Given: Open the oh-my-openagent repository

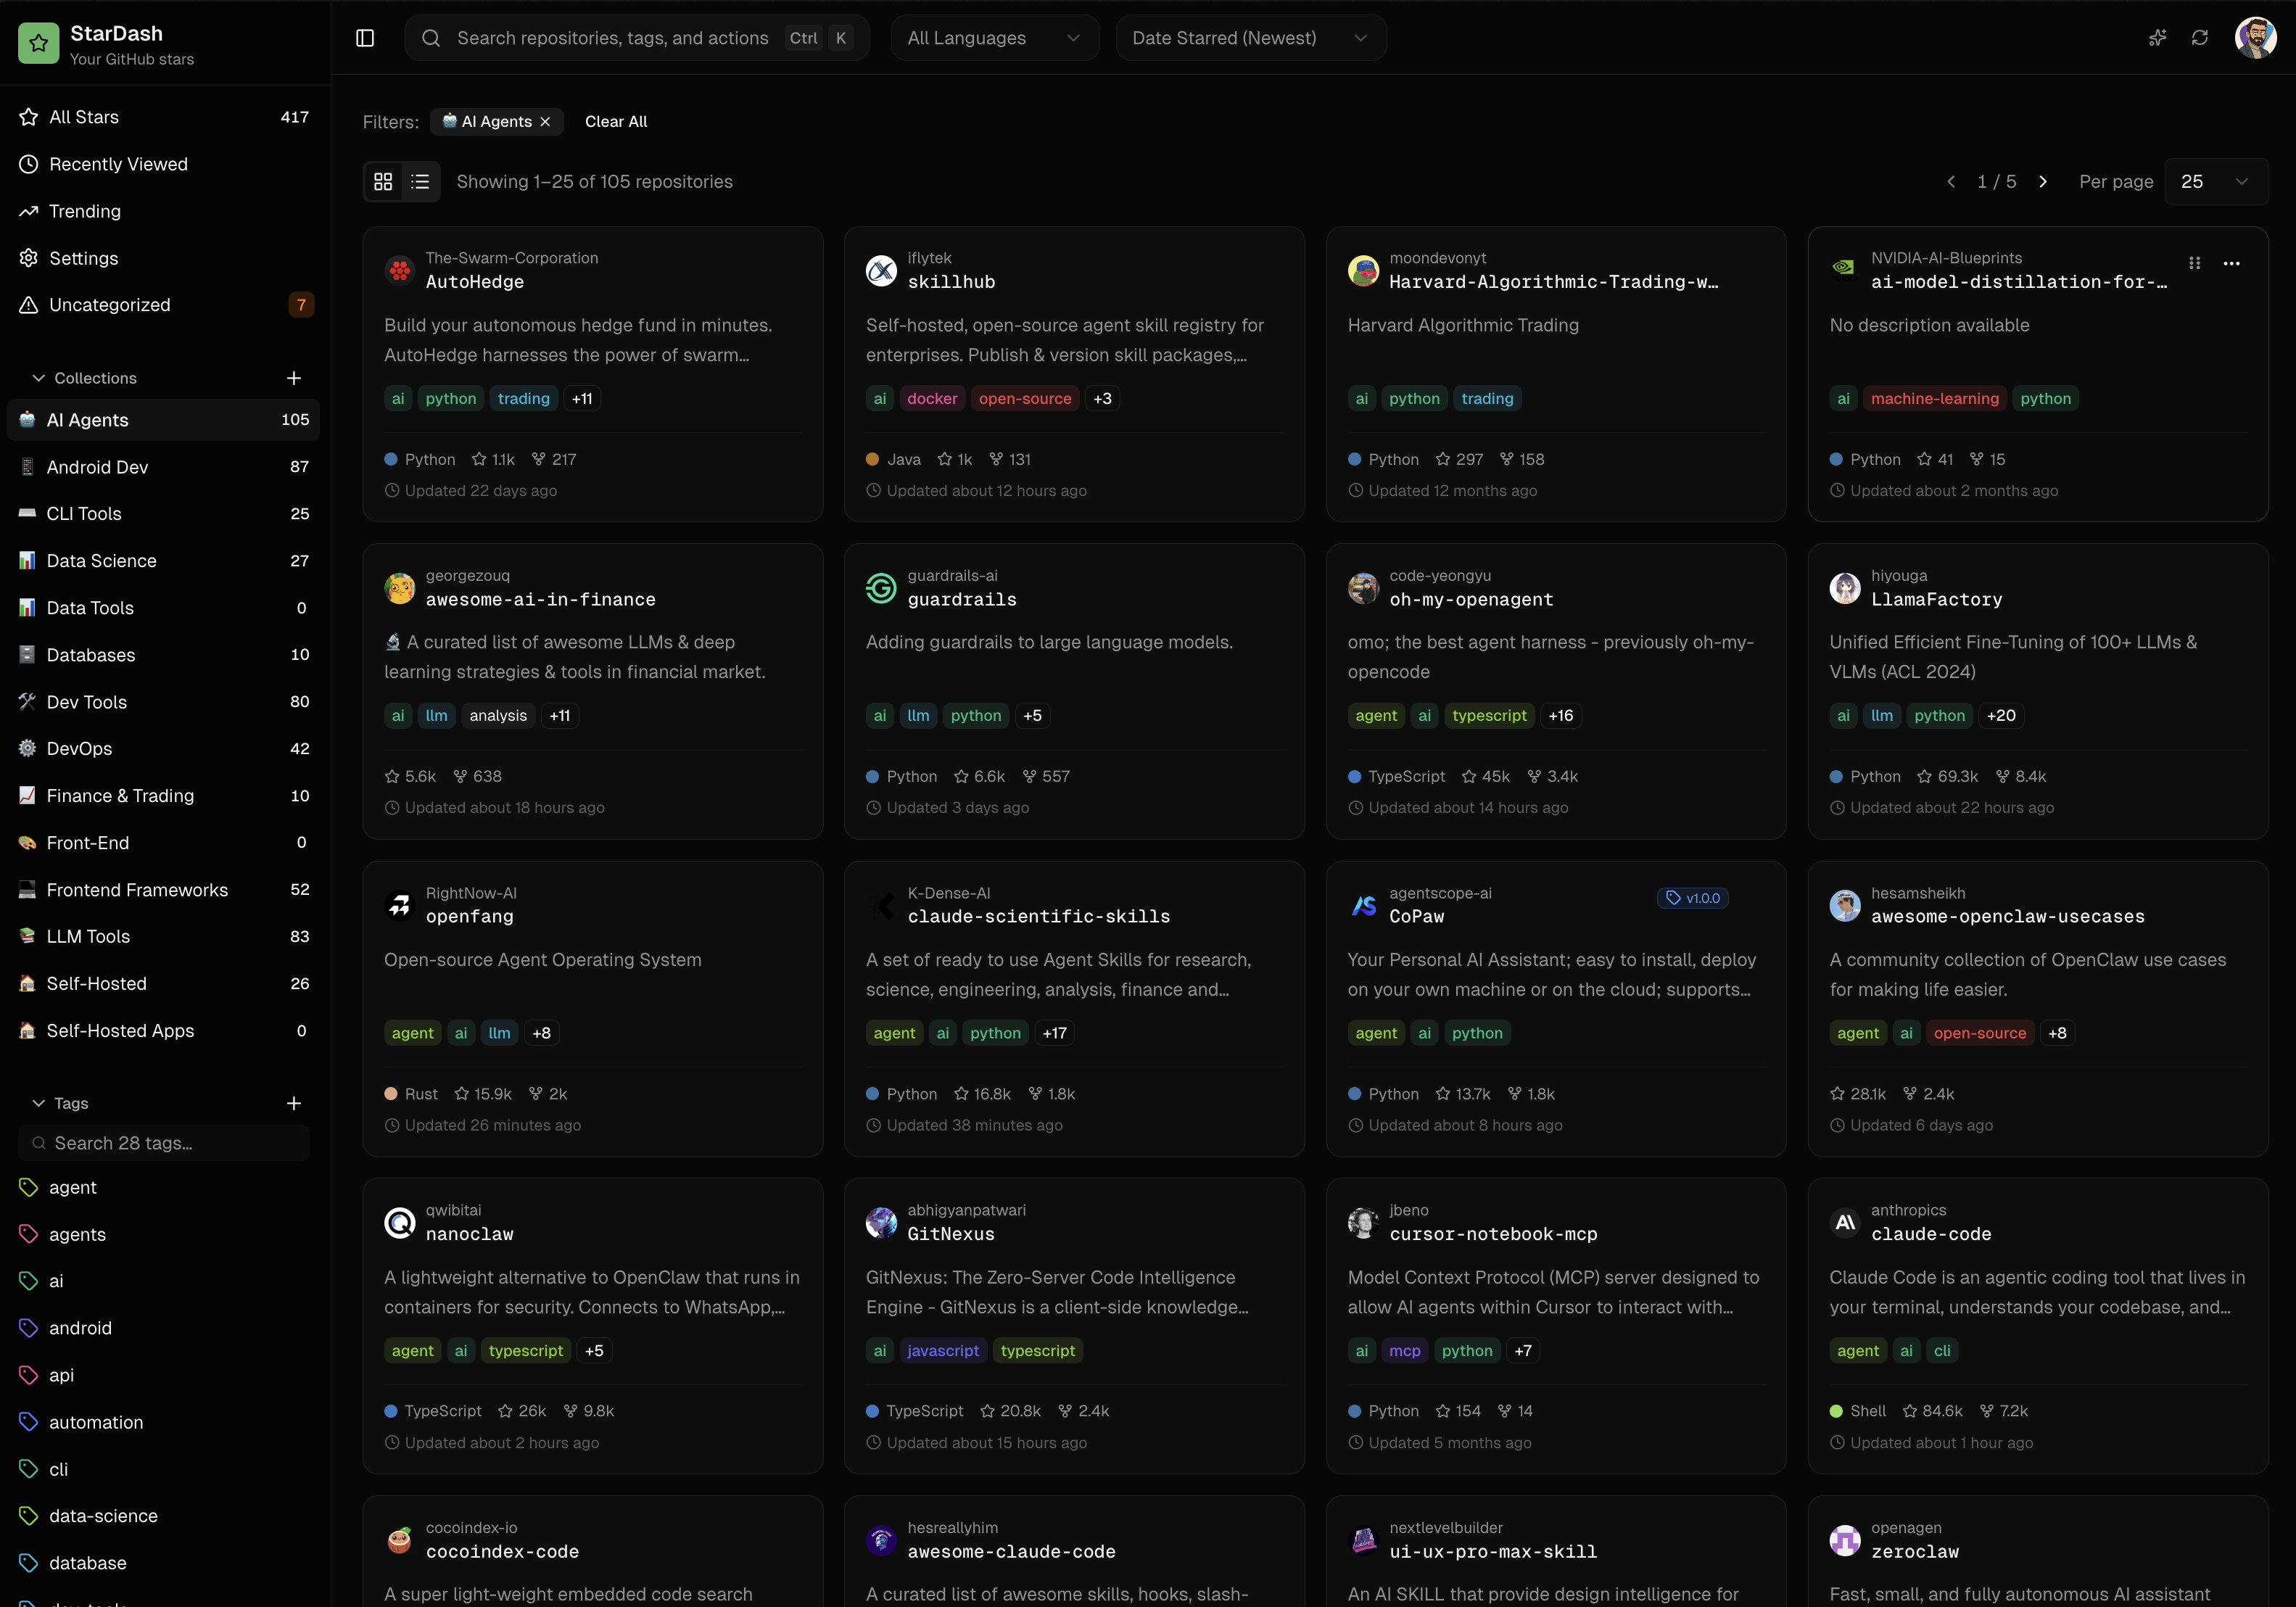Looking at the screenshot, I should [1471, 599].
